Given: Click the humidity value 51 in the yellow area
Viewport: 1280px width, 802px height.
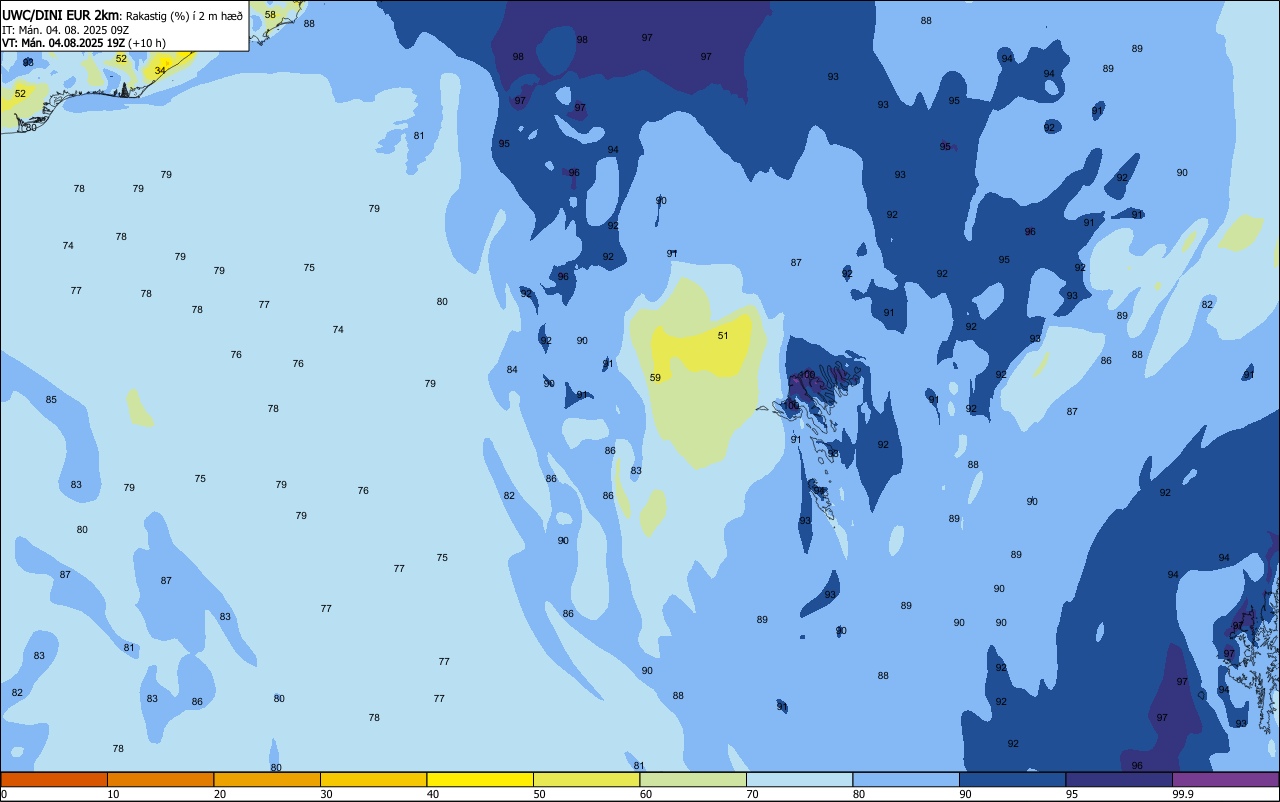Looking at the screenshot, I should 723,335.
